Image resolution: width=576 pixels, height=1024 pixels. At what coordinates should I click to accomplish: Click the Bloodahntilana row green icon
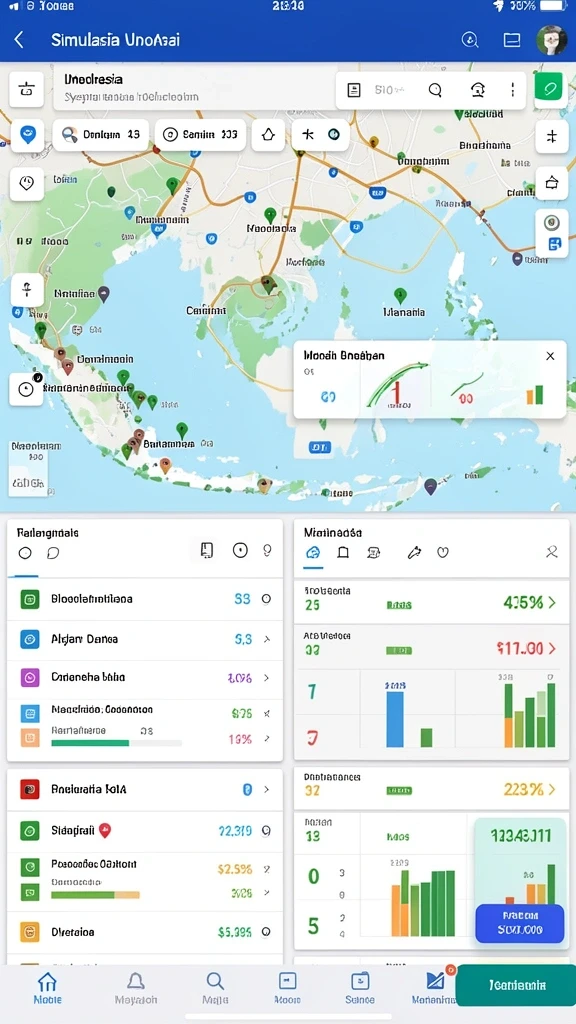(29, 599)
